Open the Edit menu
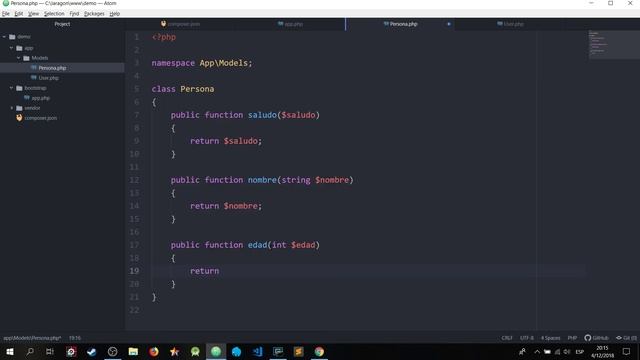Image resolution: width=640 pixels, height=360 pixels. (19, 13)
